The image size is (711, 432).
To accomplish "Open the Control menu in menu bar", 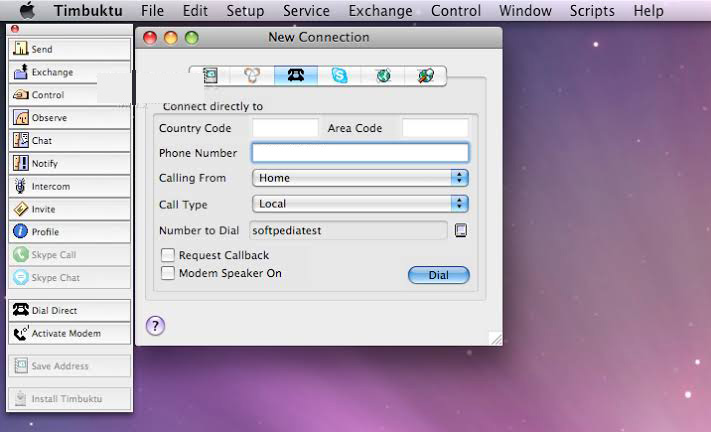I will (456, 10).
